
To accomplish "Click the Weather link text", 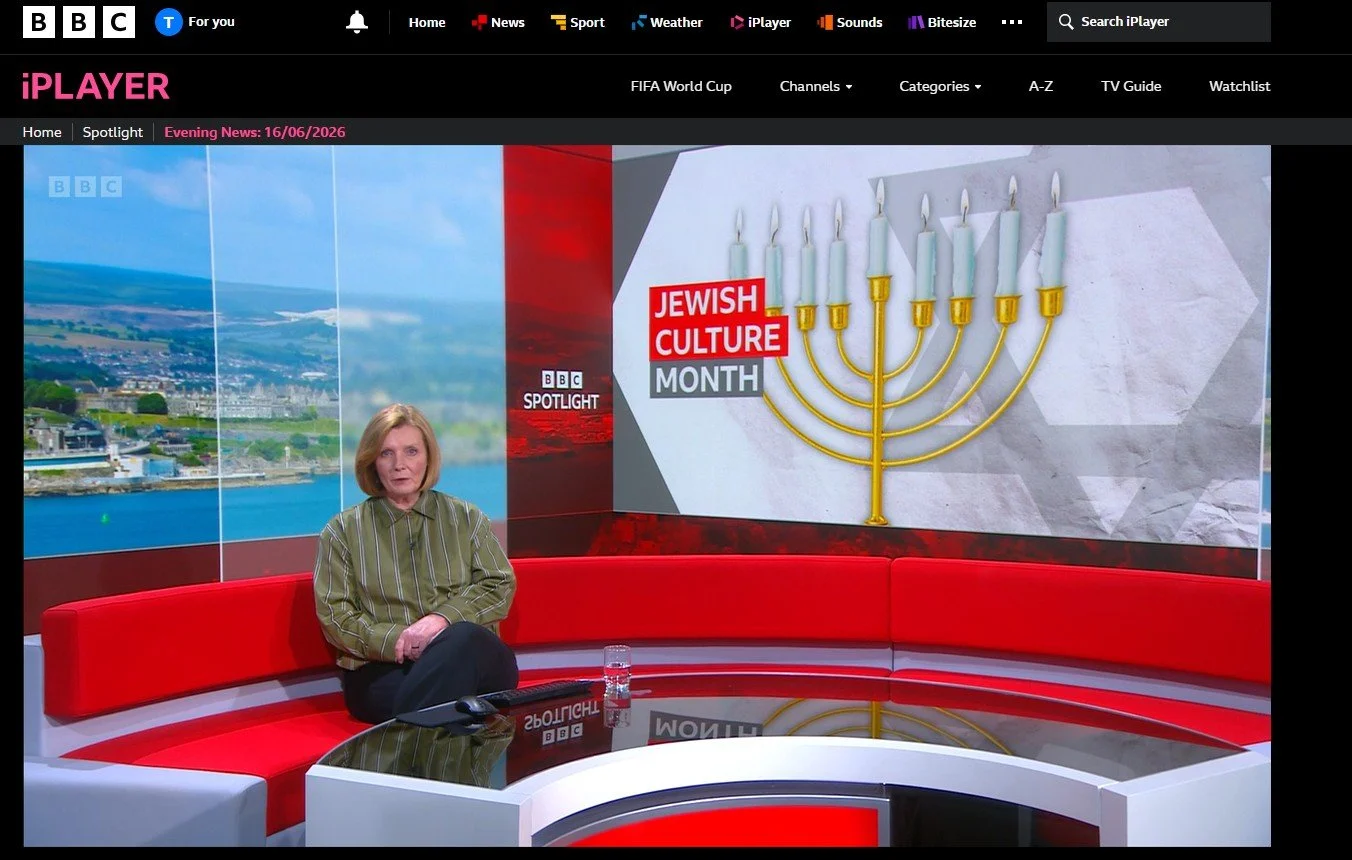I will pos(677,22).
